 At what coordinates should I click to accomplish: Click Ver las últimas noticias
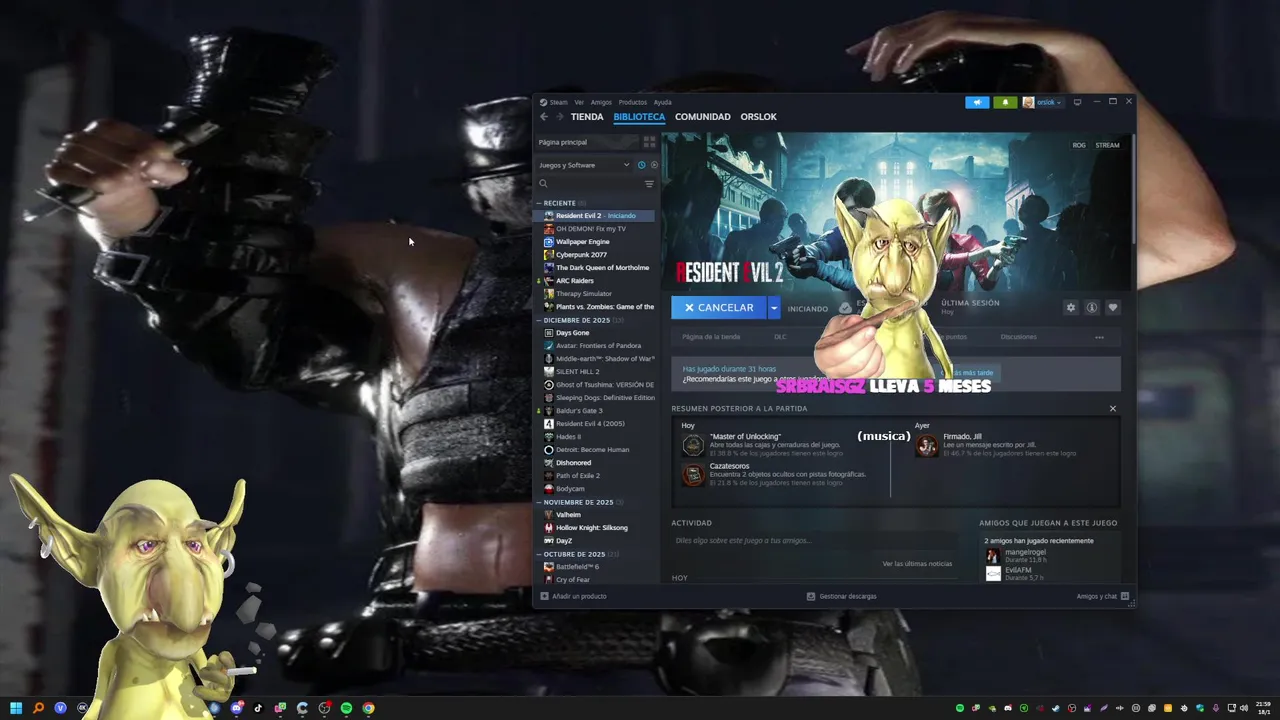tap(917, 564)
